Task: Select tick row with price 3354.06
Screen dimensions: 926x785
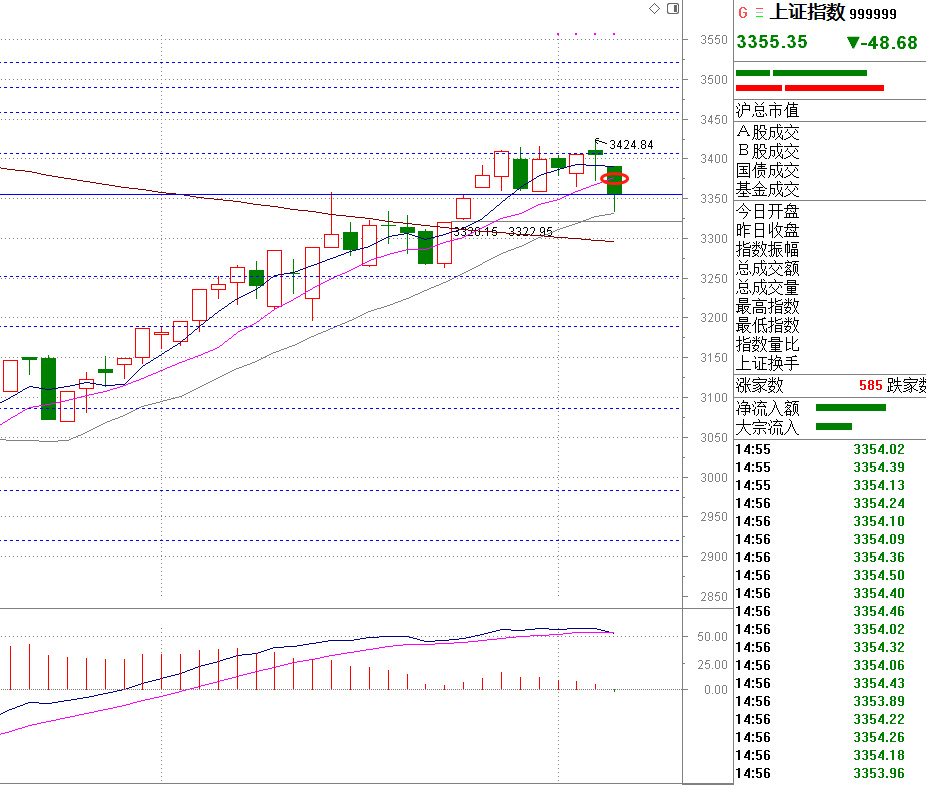Action: pos(830,665)
